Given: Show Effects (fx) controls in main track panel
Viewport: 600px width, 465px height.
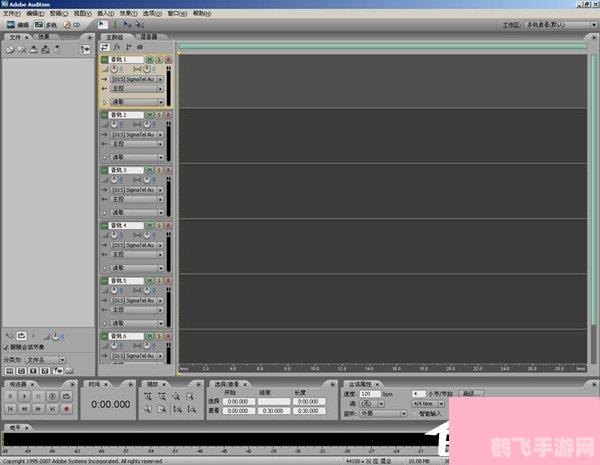Looking at the screenshot, I should 117,47.
